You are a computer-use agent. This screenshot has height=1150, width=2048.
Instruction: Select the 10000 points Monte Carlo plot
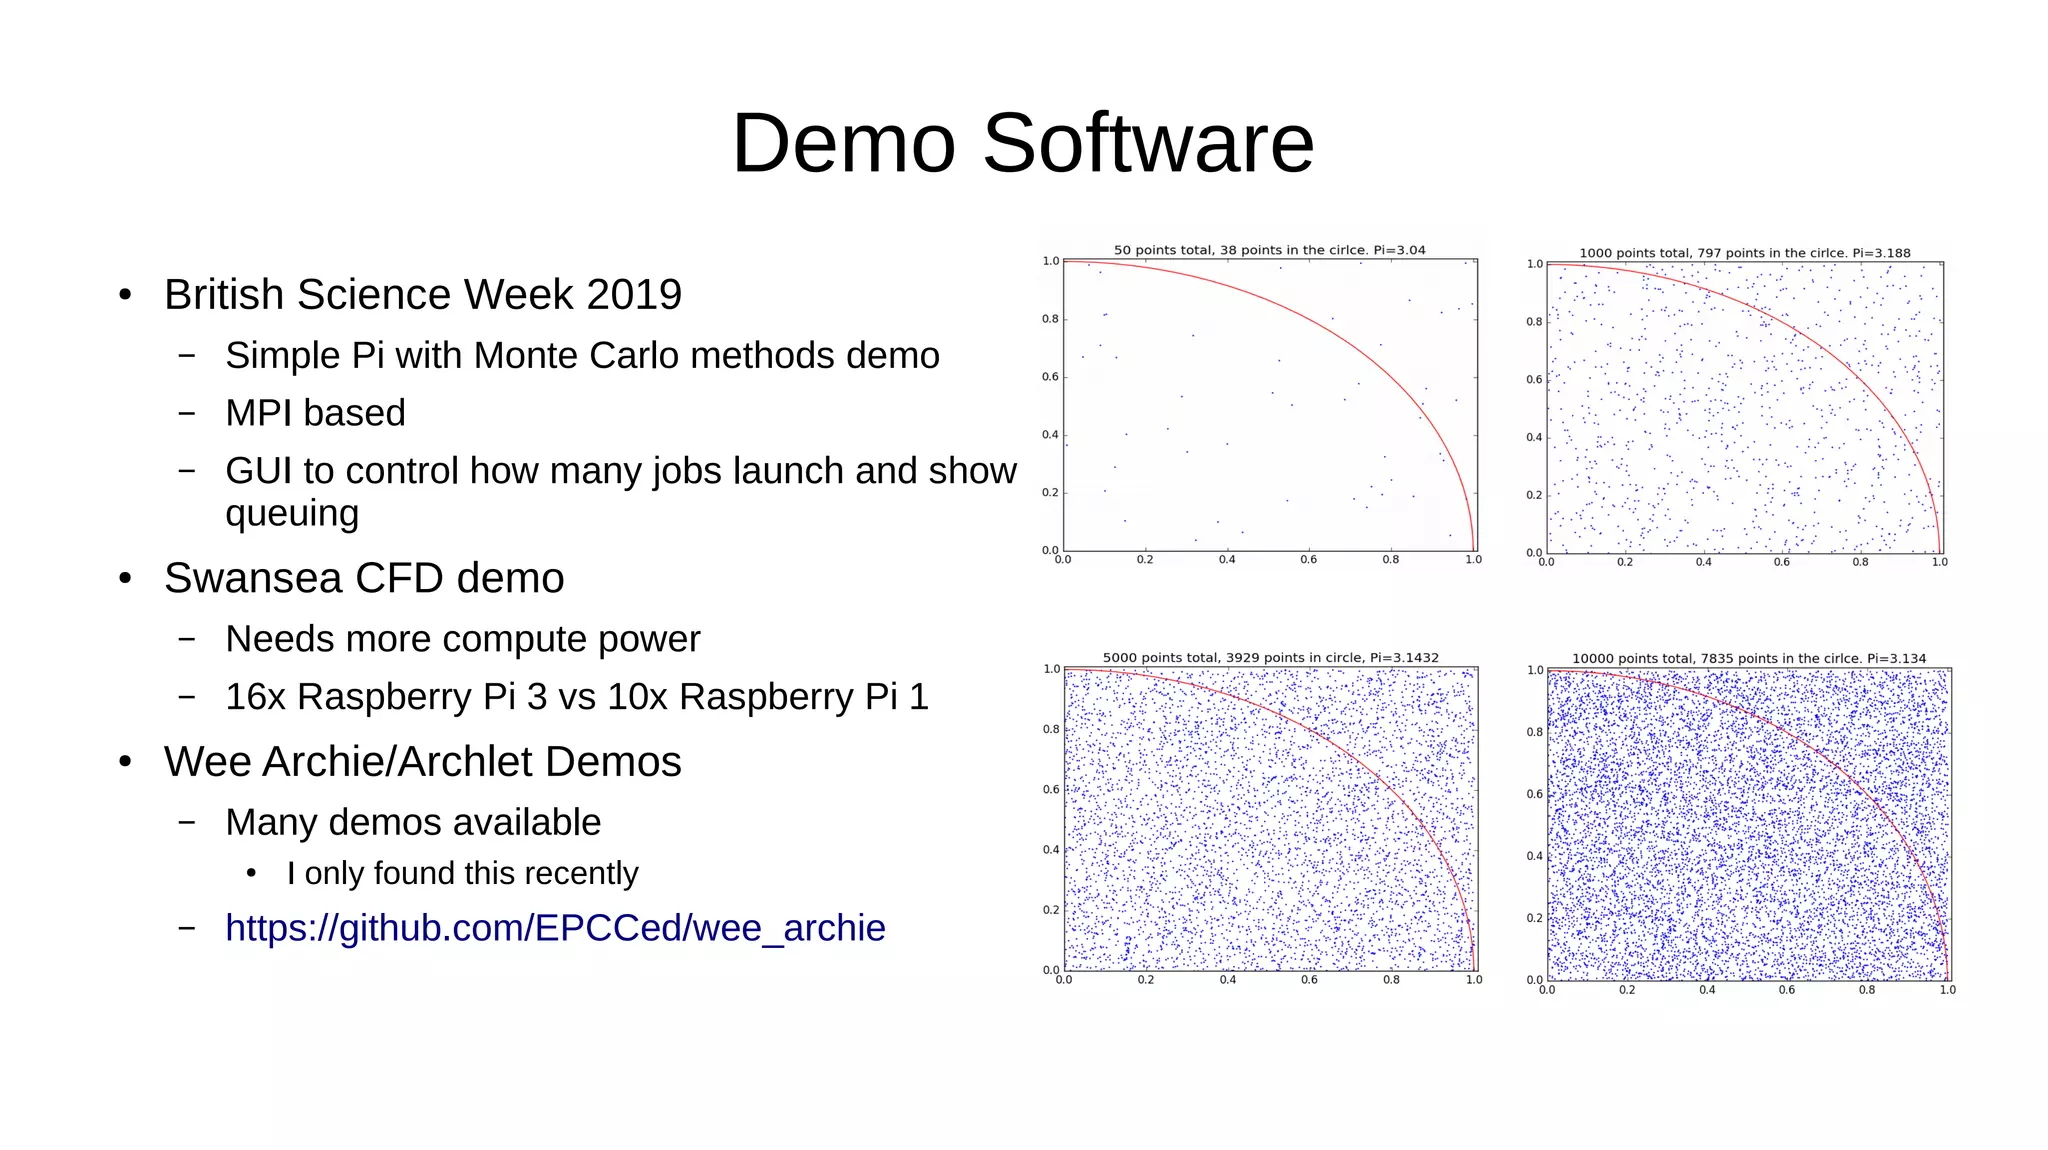pos(1747,824)
